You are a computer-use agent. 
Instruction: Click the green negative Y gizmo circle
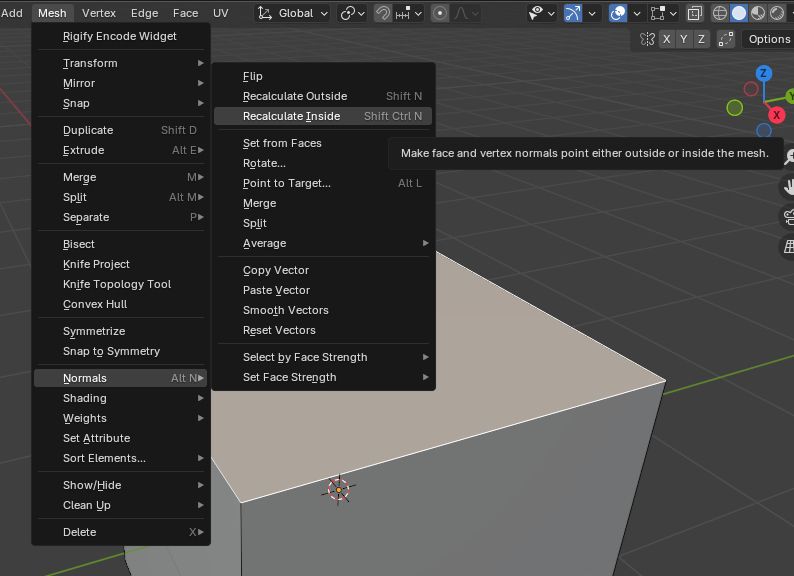[734, 107]
